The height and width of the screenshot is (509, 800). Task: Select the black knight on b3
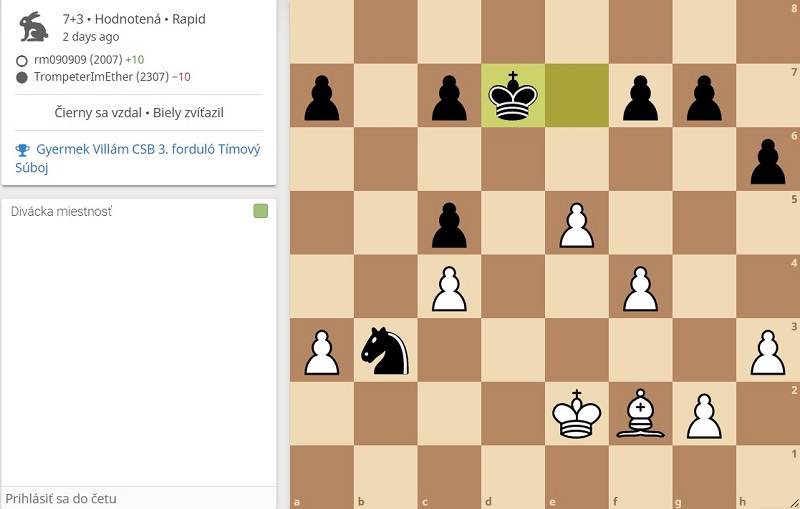tap(385, 350)
